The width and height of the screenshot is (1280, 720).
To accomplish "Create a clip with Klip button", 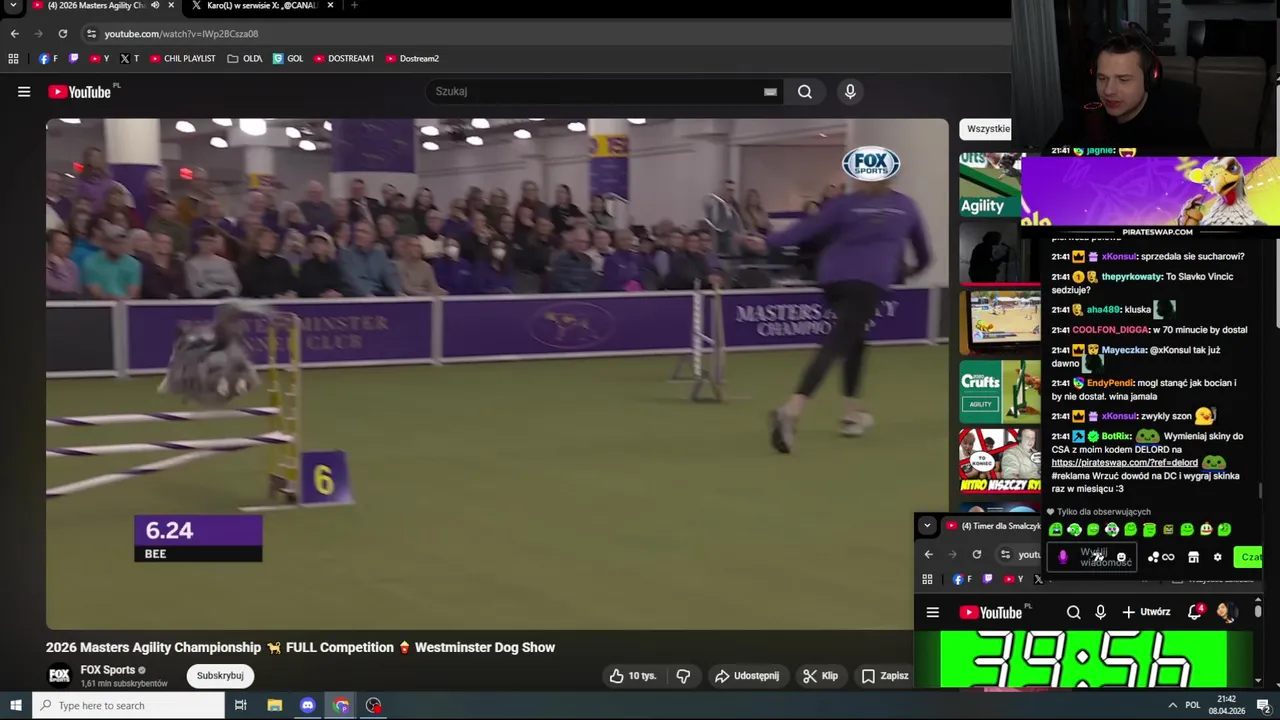I will point(820,676).
